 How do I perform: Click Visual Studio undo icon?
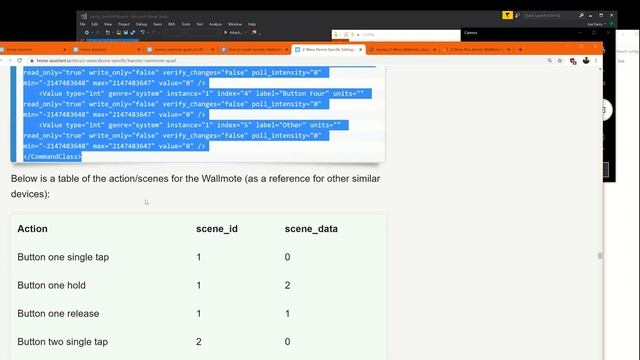(142, 32)
